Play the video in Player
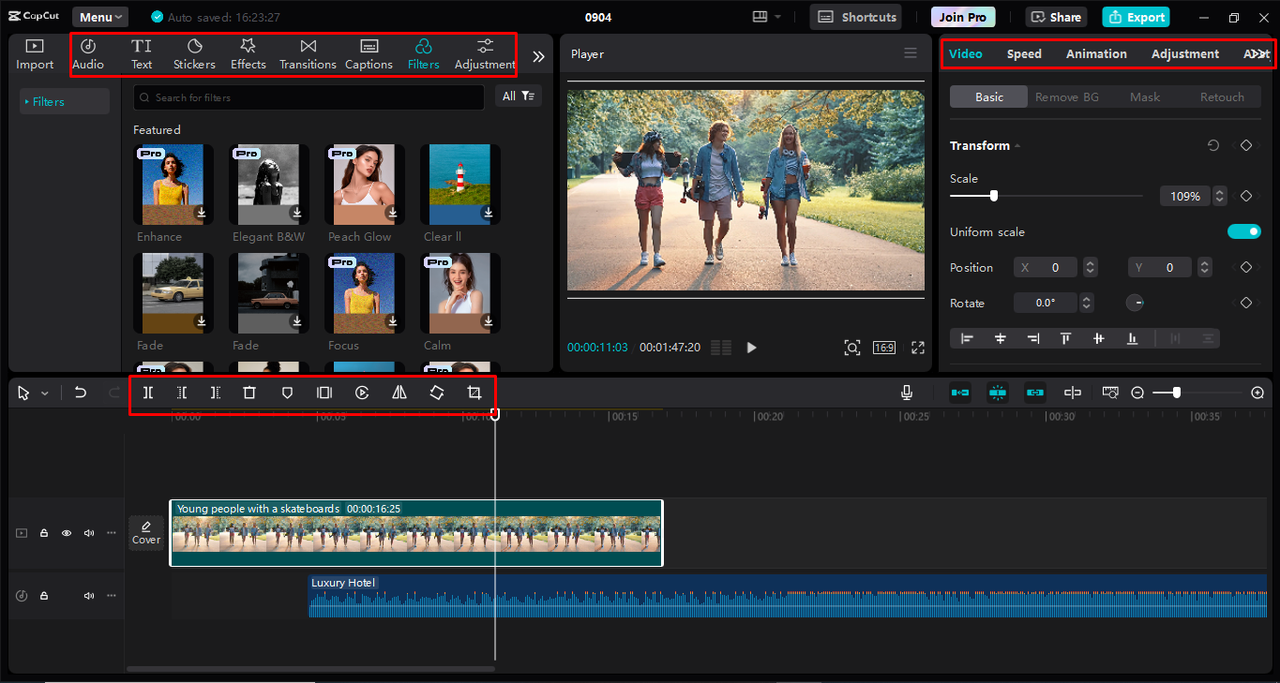1280x683 pixels. [x=752, y=348]
